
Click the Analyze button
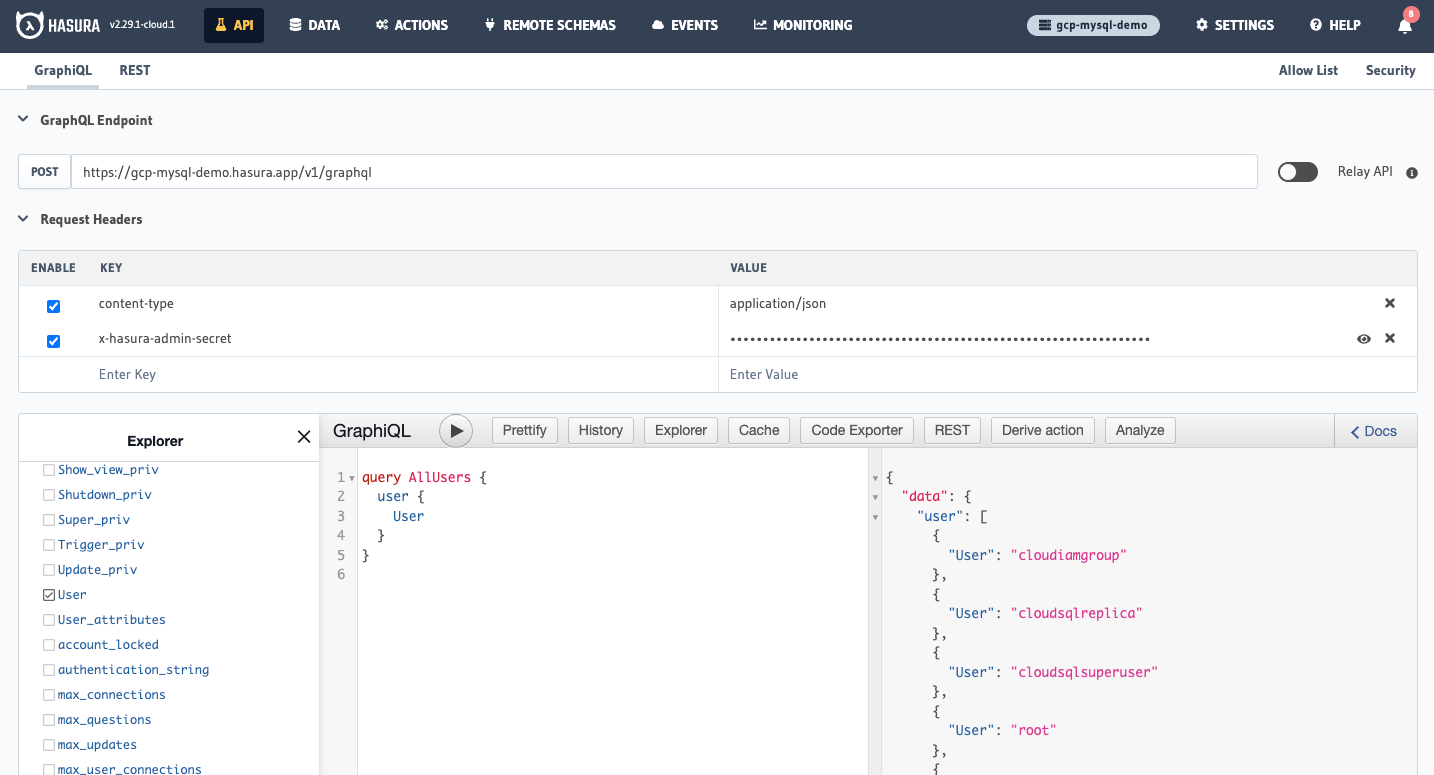(1140, 430)
